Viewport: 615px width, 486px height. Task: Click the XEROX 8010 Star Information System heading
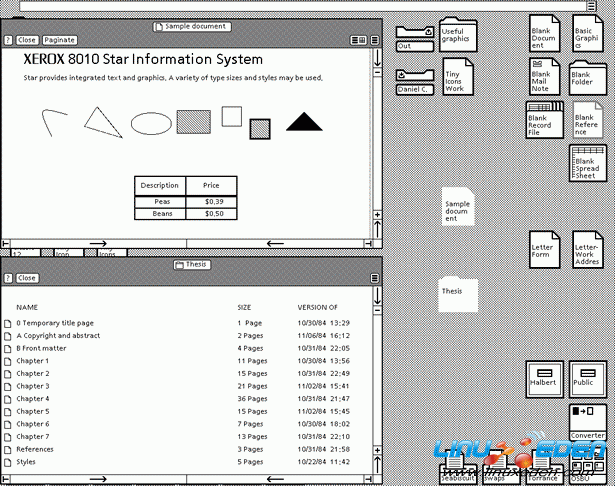143,59
